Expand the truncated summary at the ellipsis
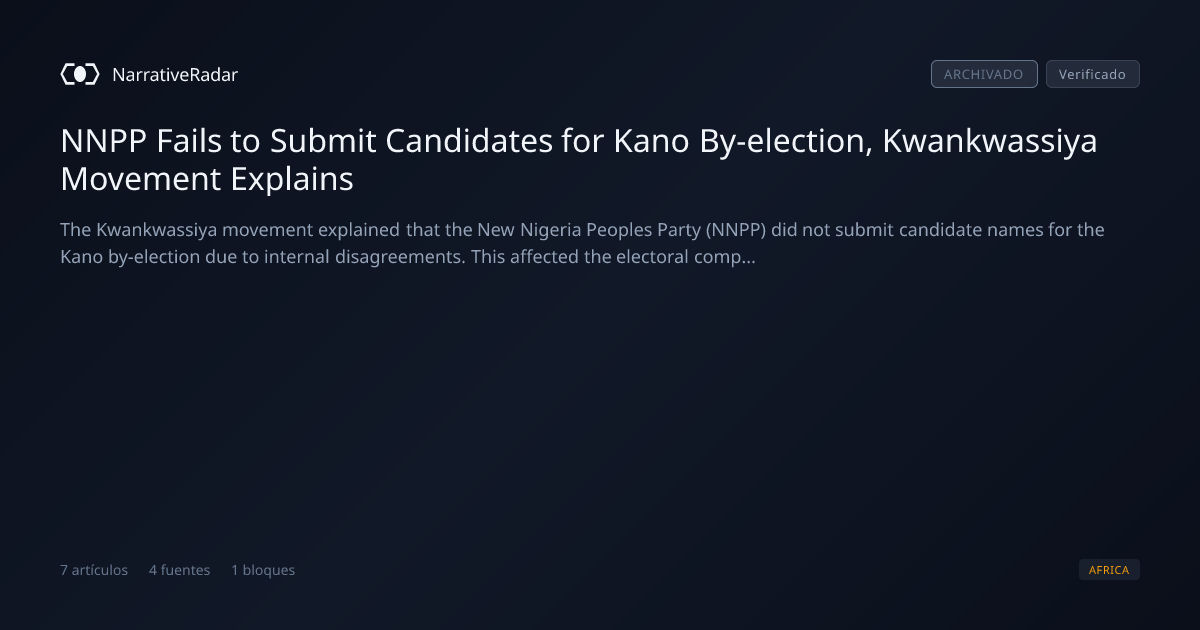Screen dimensions: 1200x630 (x=749, y=258)
